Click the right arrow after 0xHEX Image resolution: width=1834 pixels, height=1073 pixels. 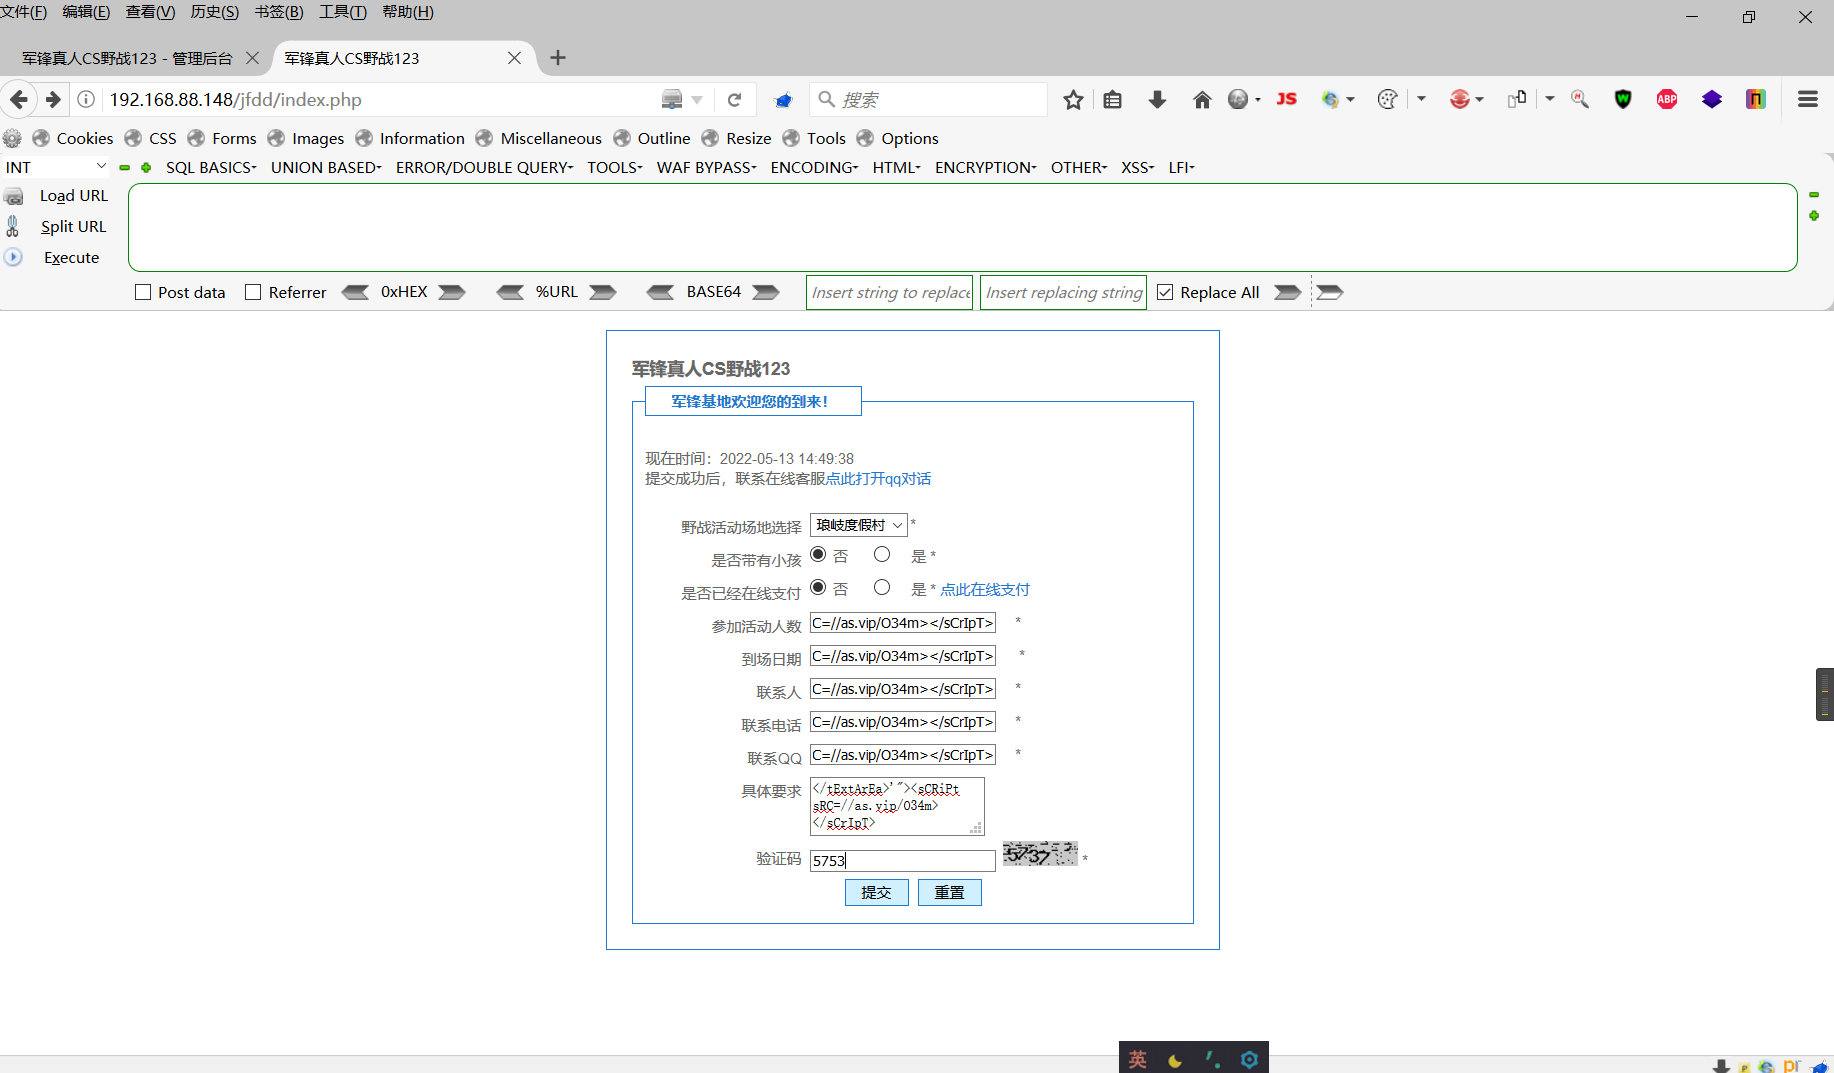452,292
